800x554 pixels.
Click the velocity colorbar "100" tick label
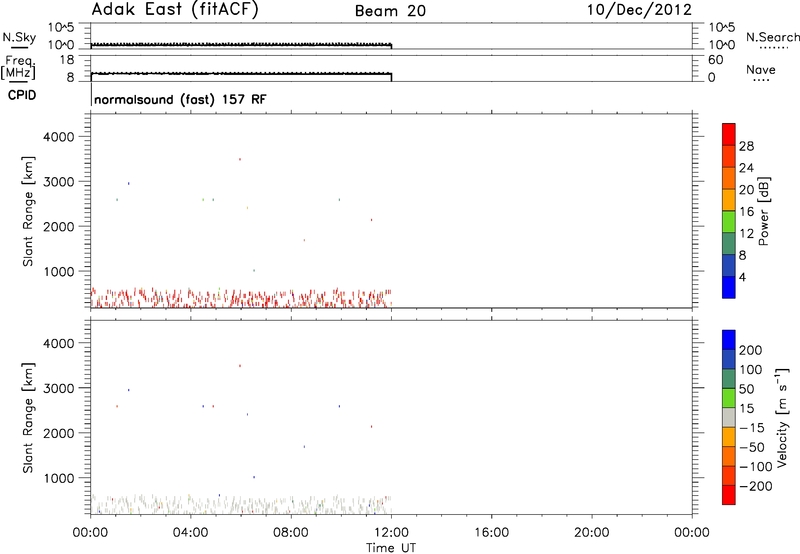pos(751,370)
